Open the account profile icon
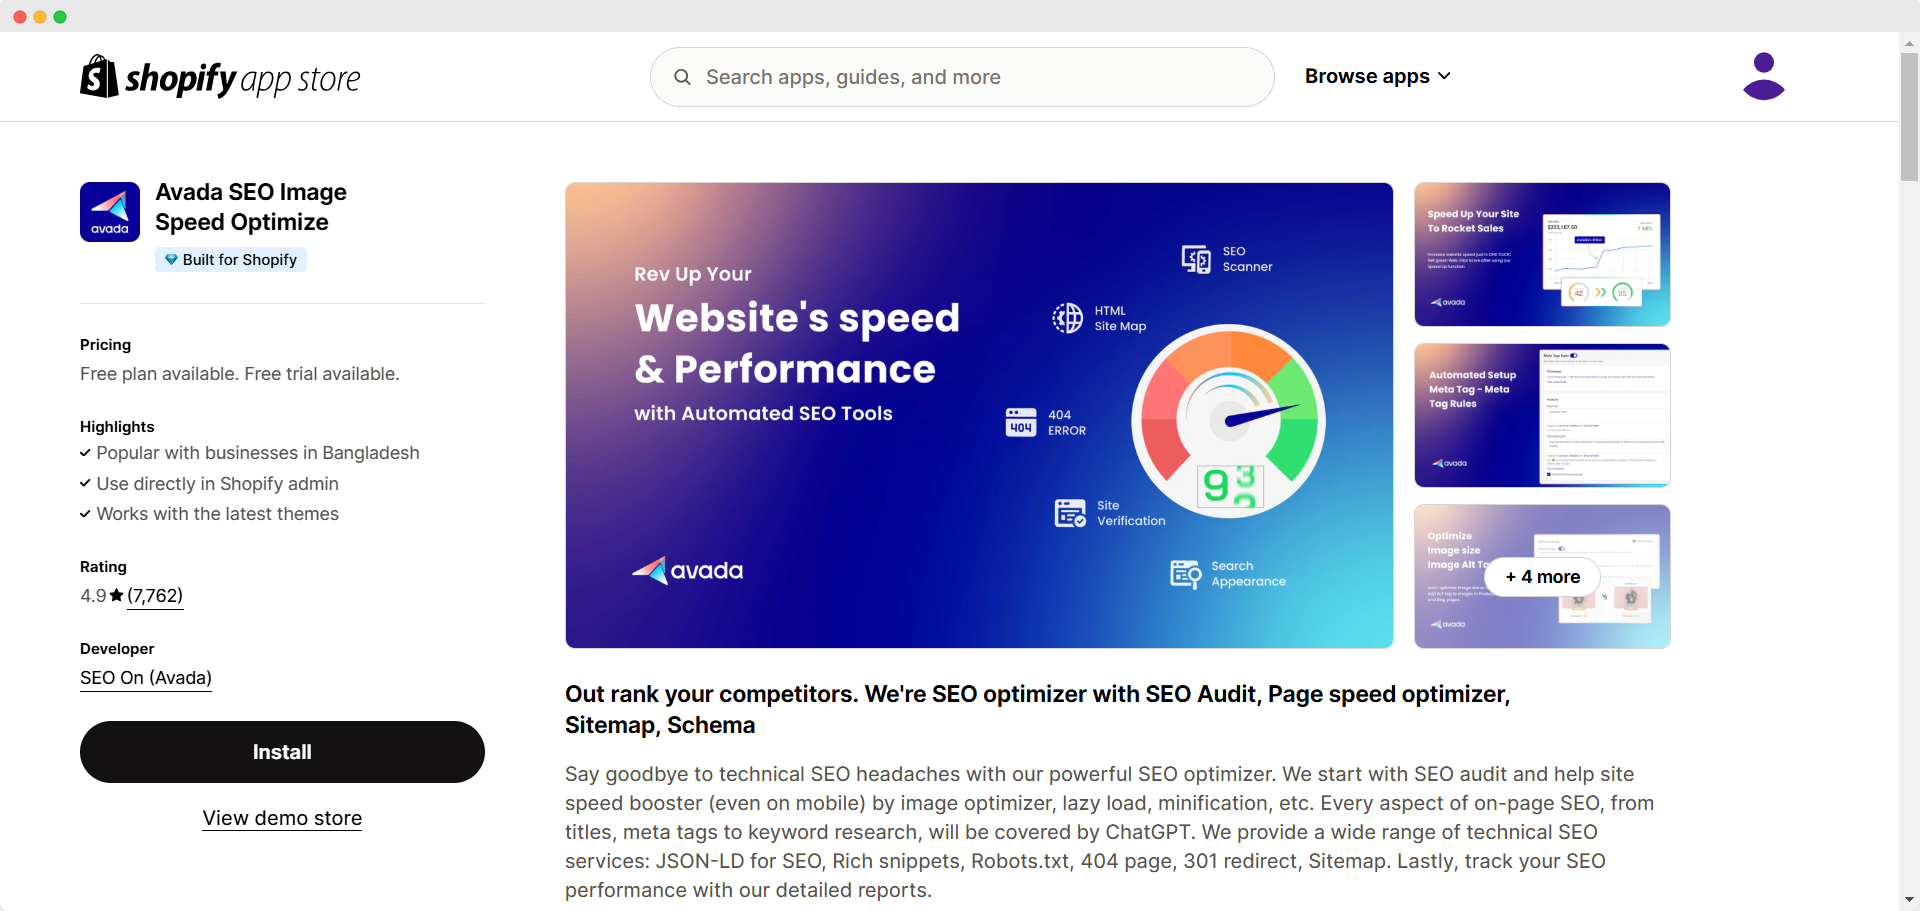The image size is (1920, 911). (x=1763, y=77)
